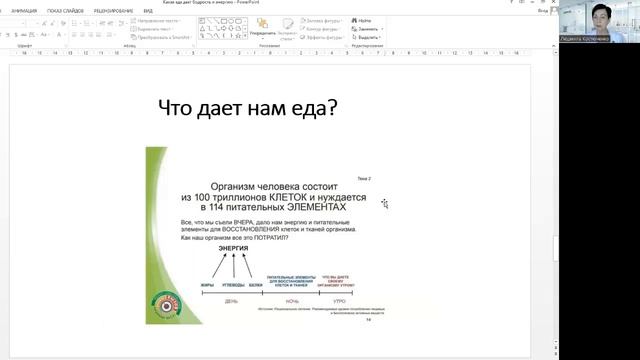Switch to the ВИД tab
This screenshot has height=360, width=640.
click(x=148, y=11)
